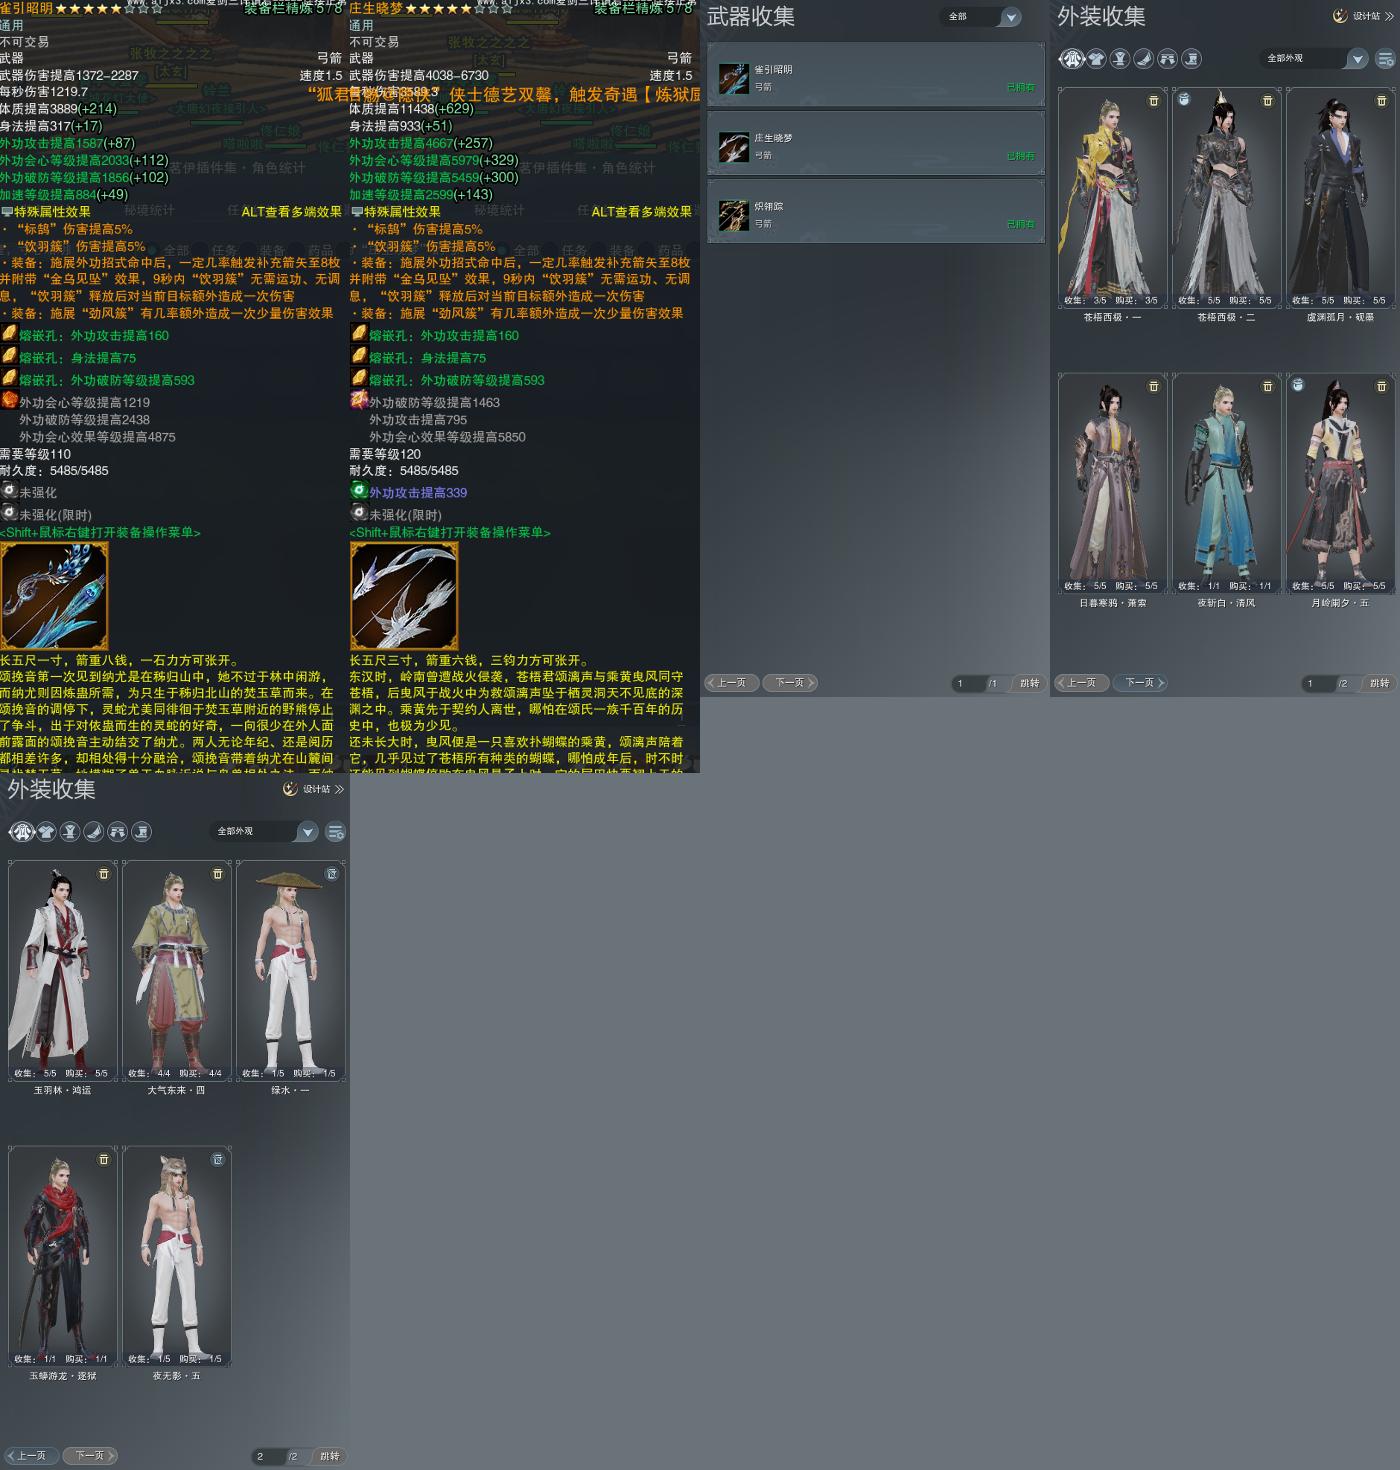Screen dimensions: 1400x1470
Task: Focus page number field in page 2 outfit panel
Action: pyautogui.click(x=268, y=1457)
